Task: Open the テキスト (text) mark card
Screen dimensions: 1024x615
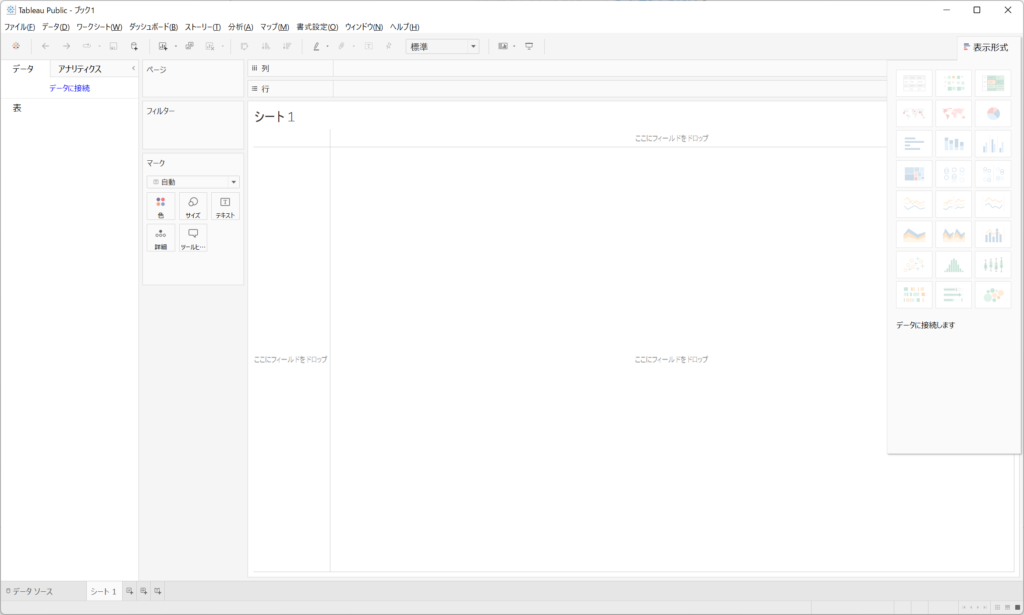Action: point(225,207)
